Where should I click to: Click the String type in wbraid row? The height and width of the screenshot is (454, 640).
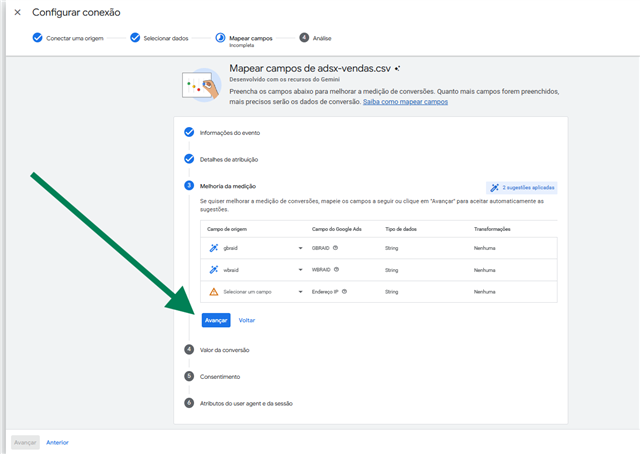pyautogui.click(x=391, y=270)
